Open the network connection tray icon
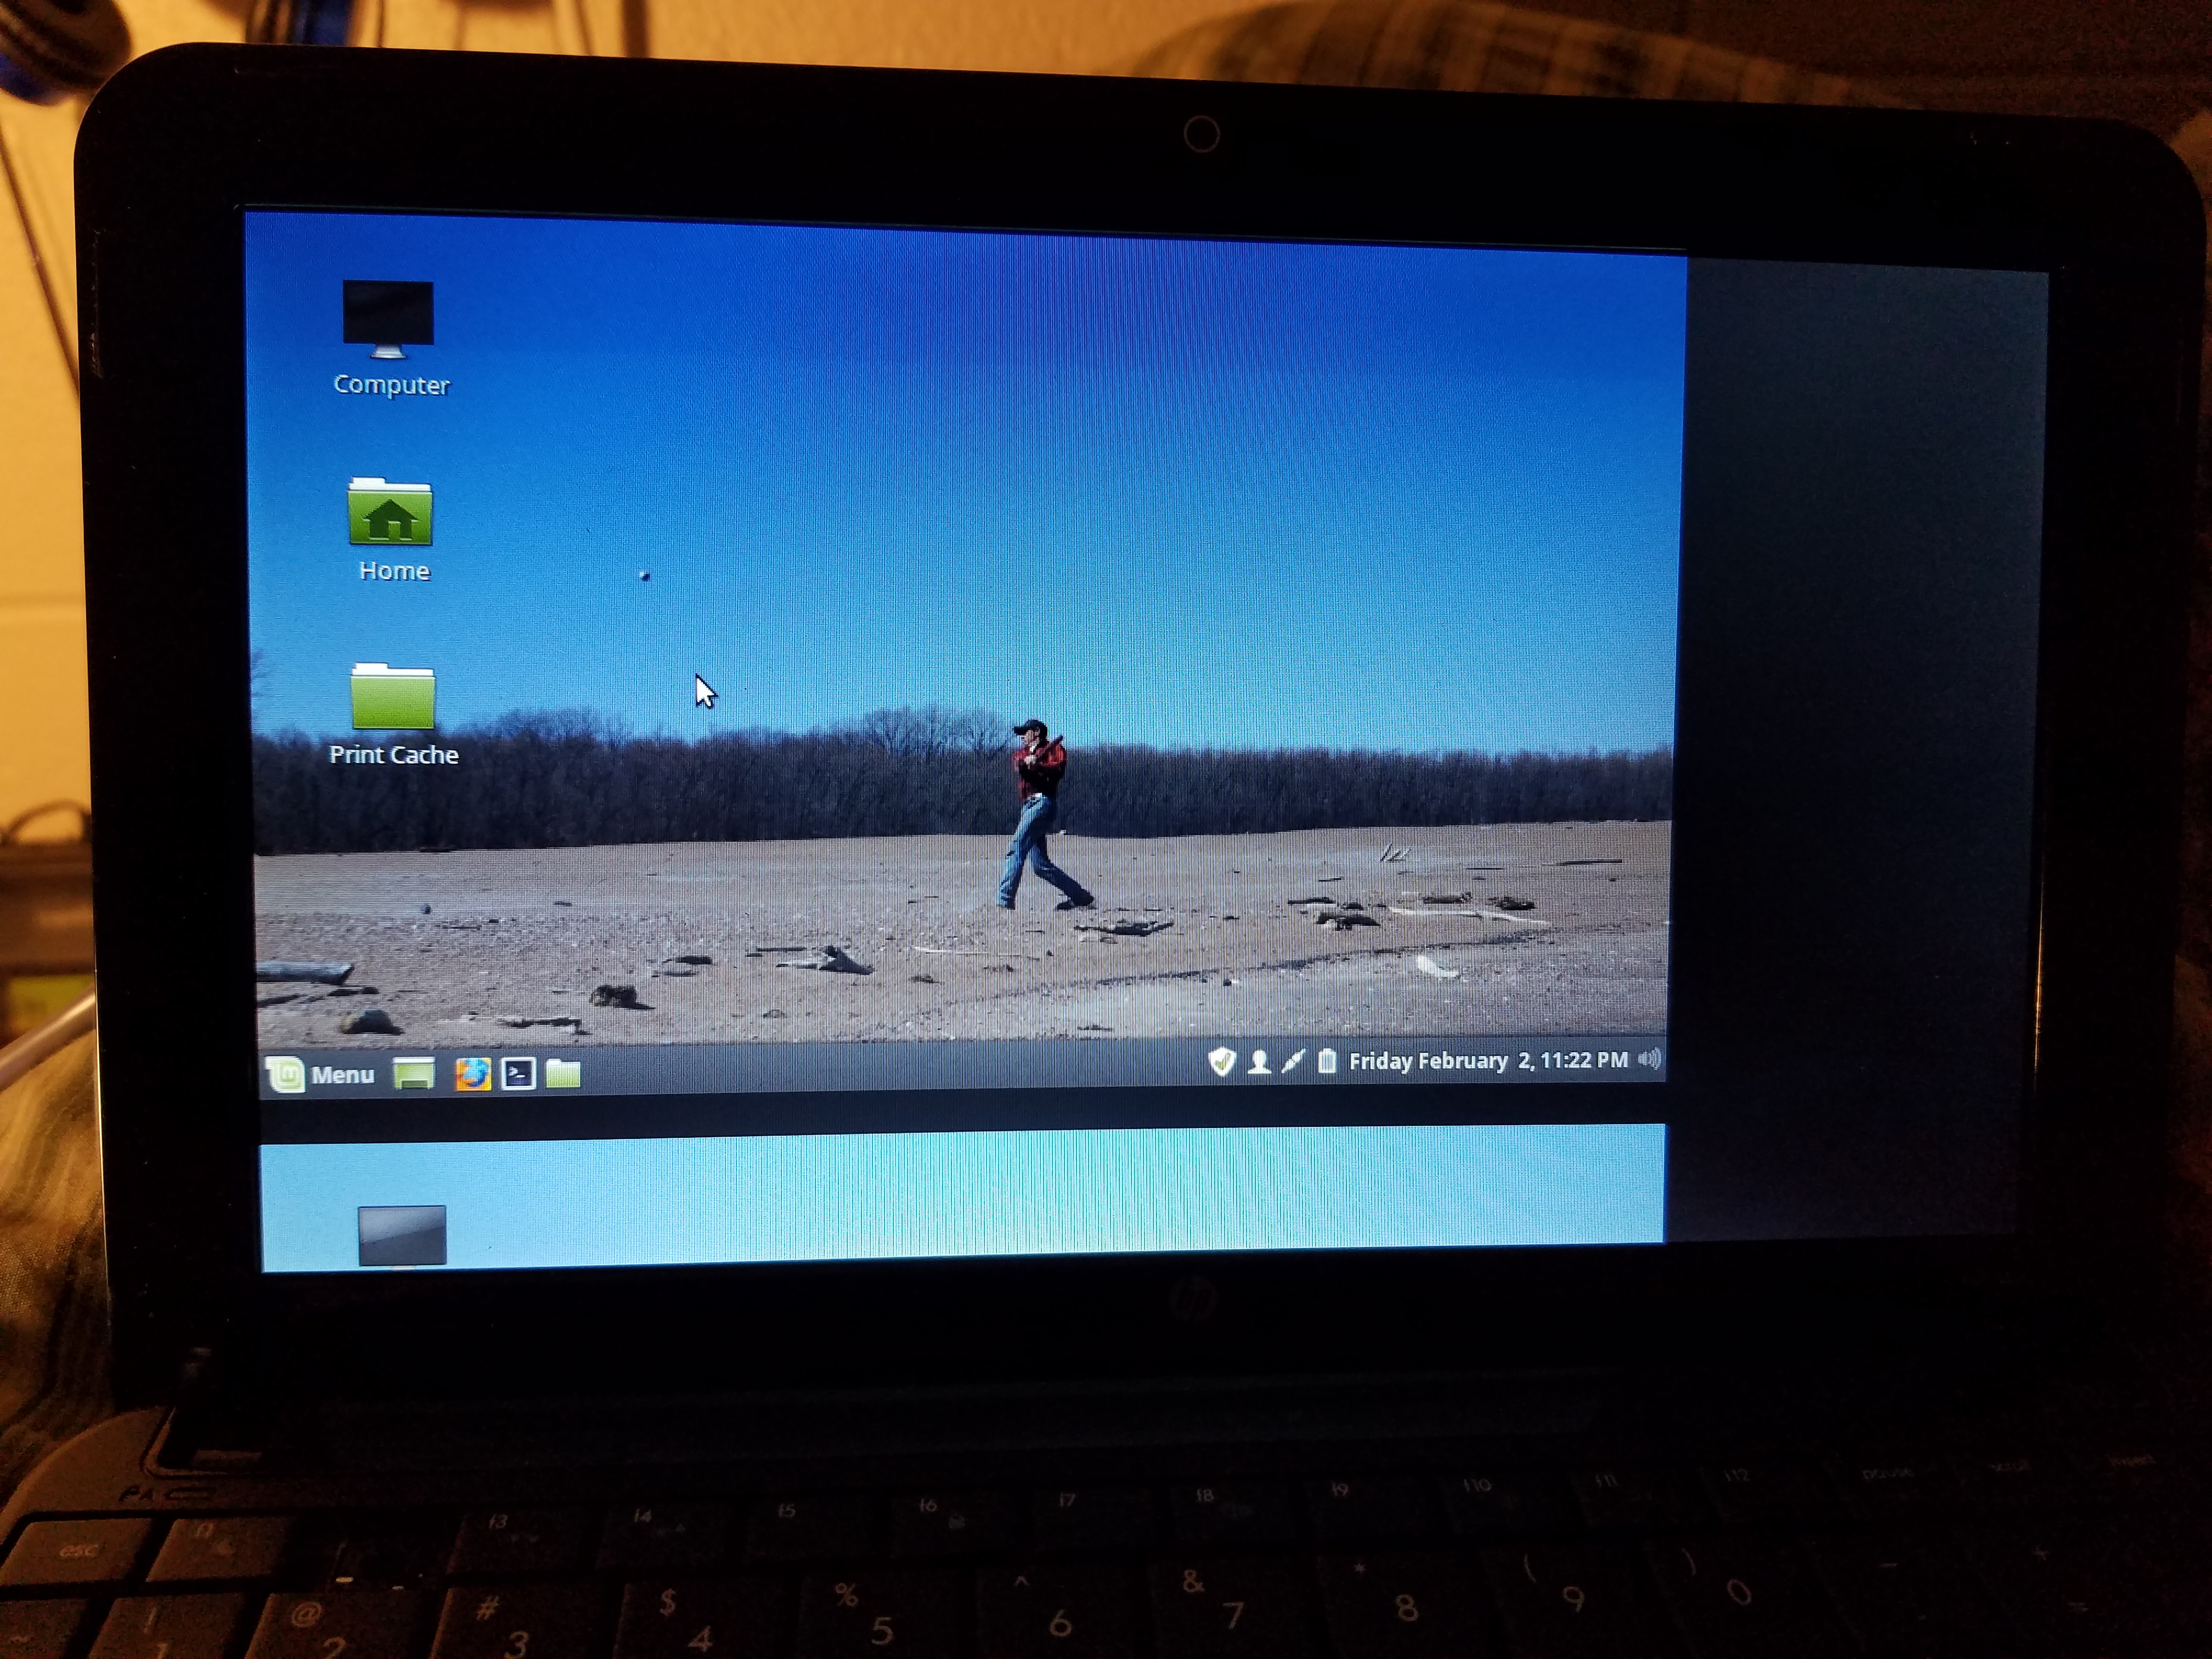This screenshot has height=1659, width=2212. tap(1293, 1061)
